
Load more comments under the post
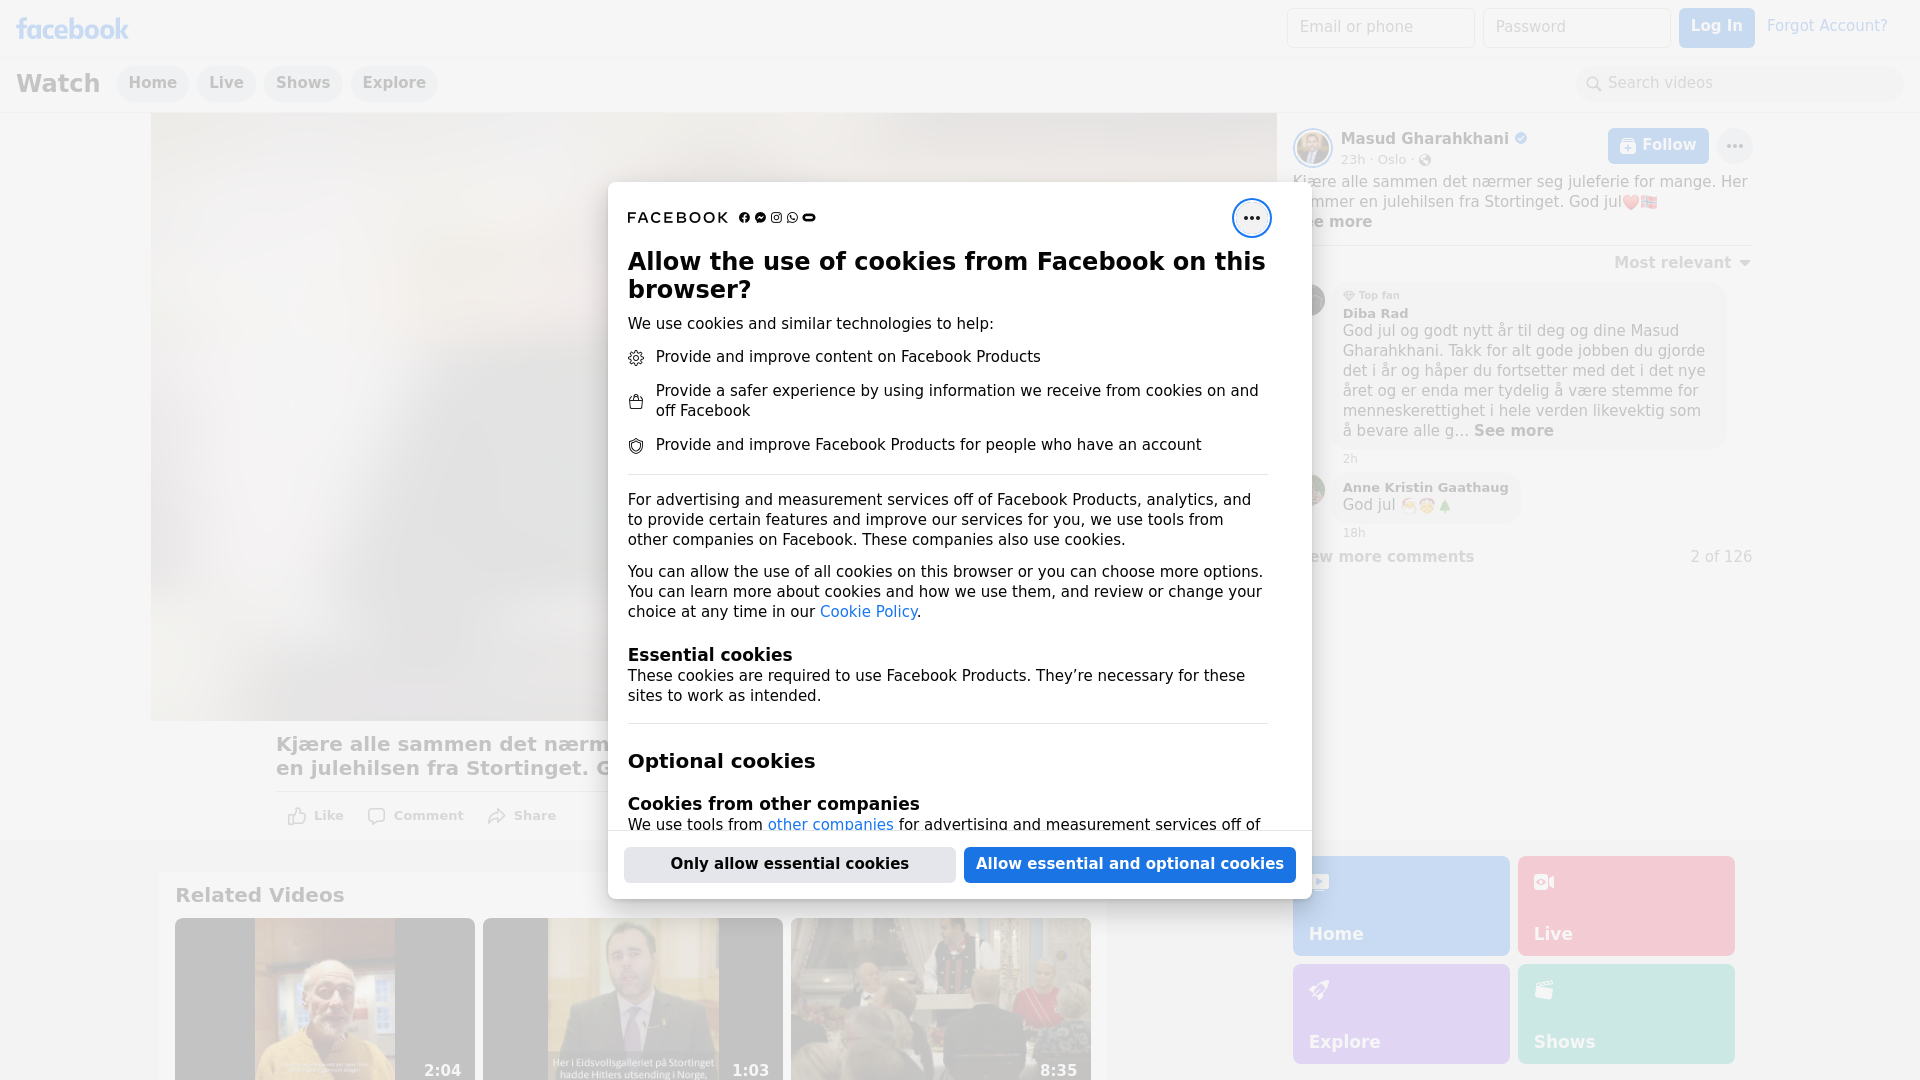coord(1390,557)
